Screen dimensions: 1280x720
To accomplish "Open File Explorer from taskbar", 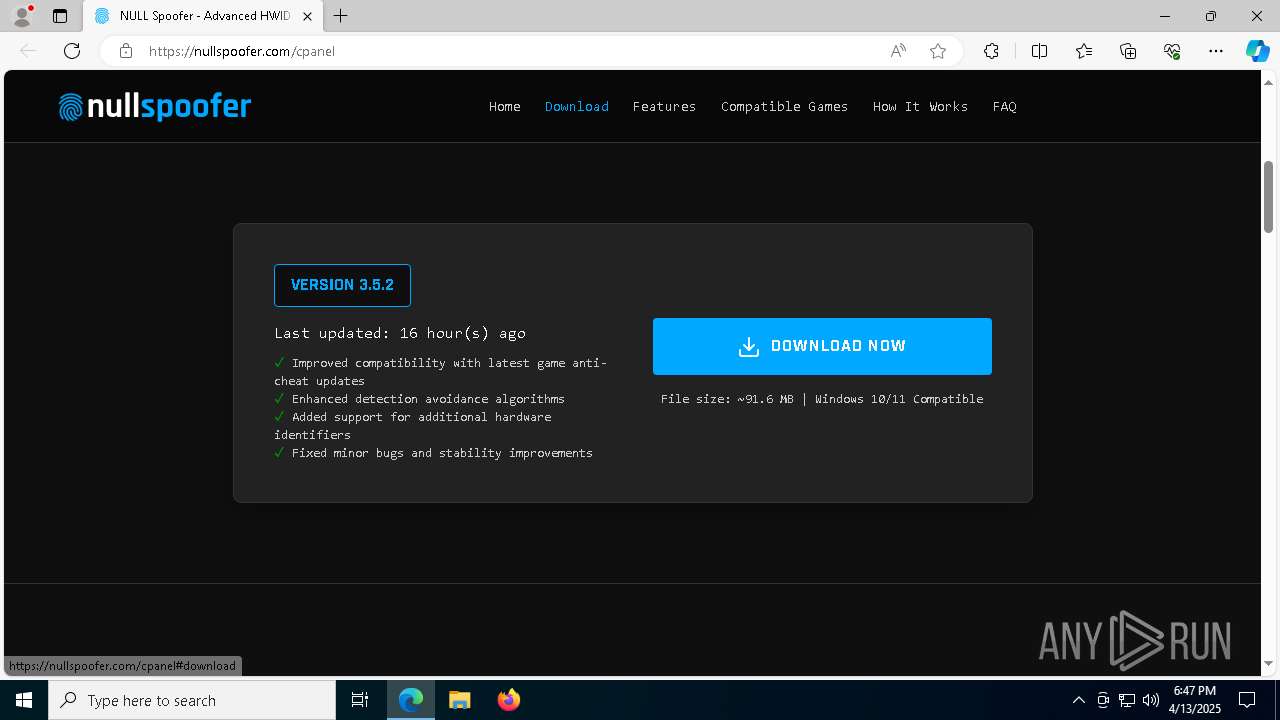I will [459, 700].
